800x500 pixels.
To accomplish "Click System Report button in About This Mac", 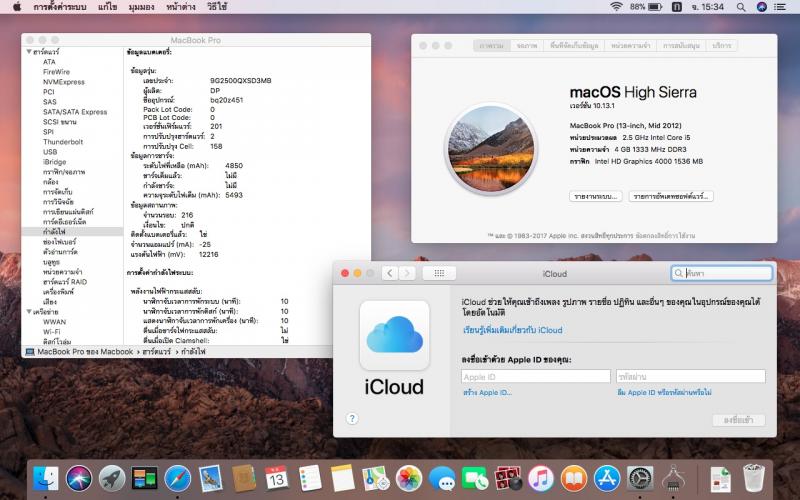I will click(595, 196).
